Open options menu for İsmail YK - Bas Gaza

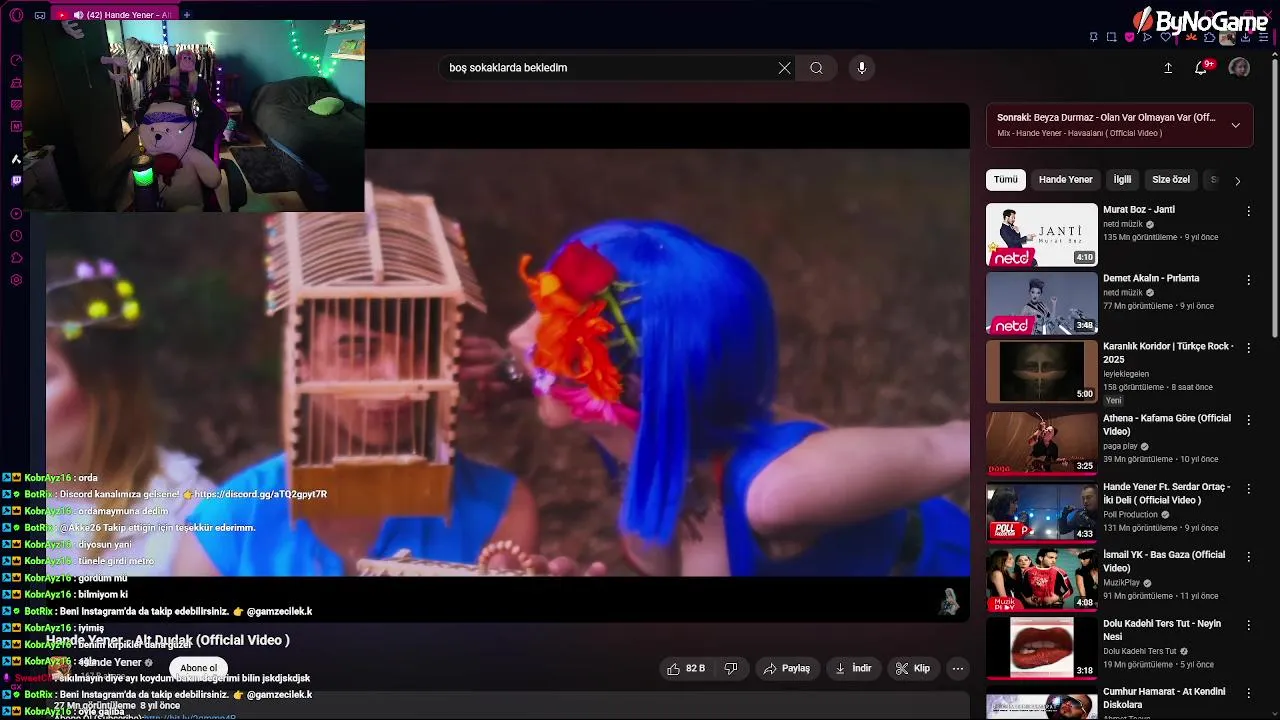point(1248,556)
